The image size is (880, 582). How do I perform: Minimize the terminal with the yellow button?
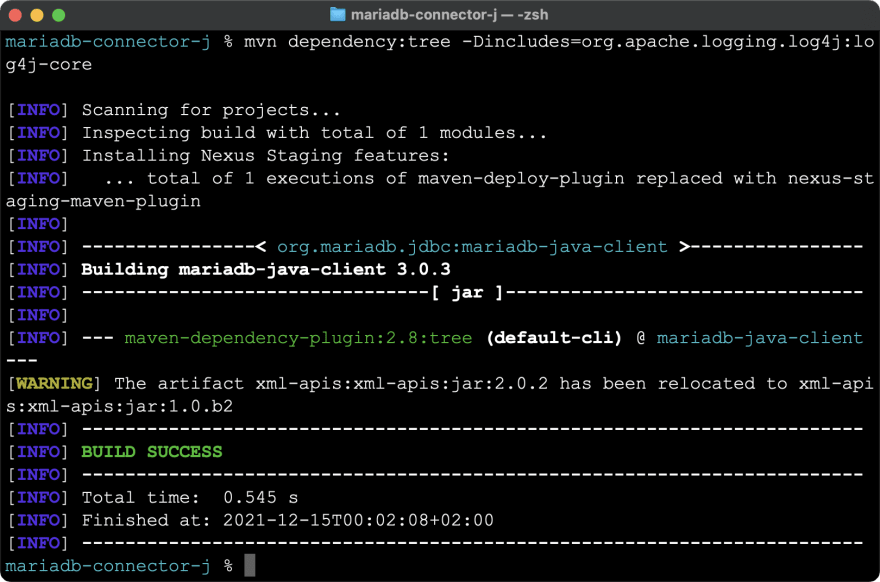(x=37, y=15)
